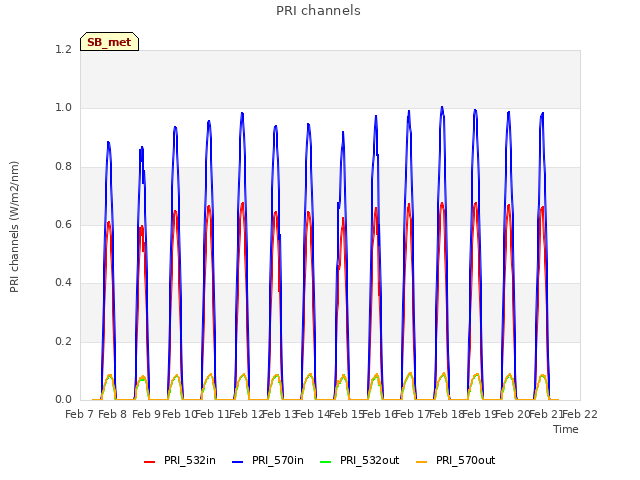Click the Time x-axis label
This screenshot has width=640, height=480.
(566, 429)
